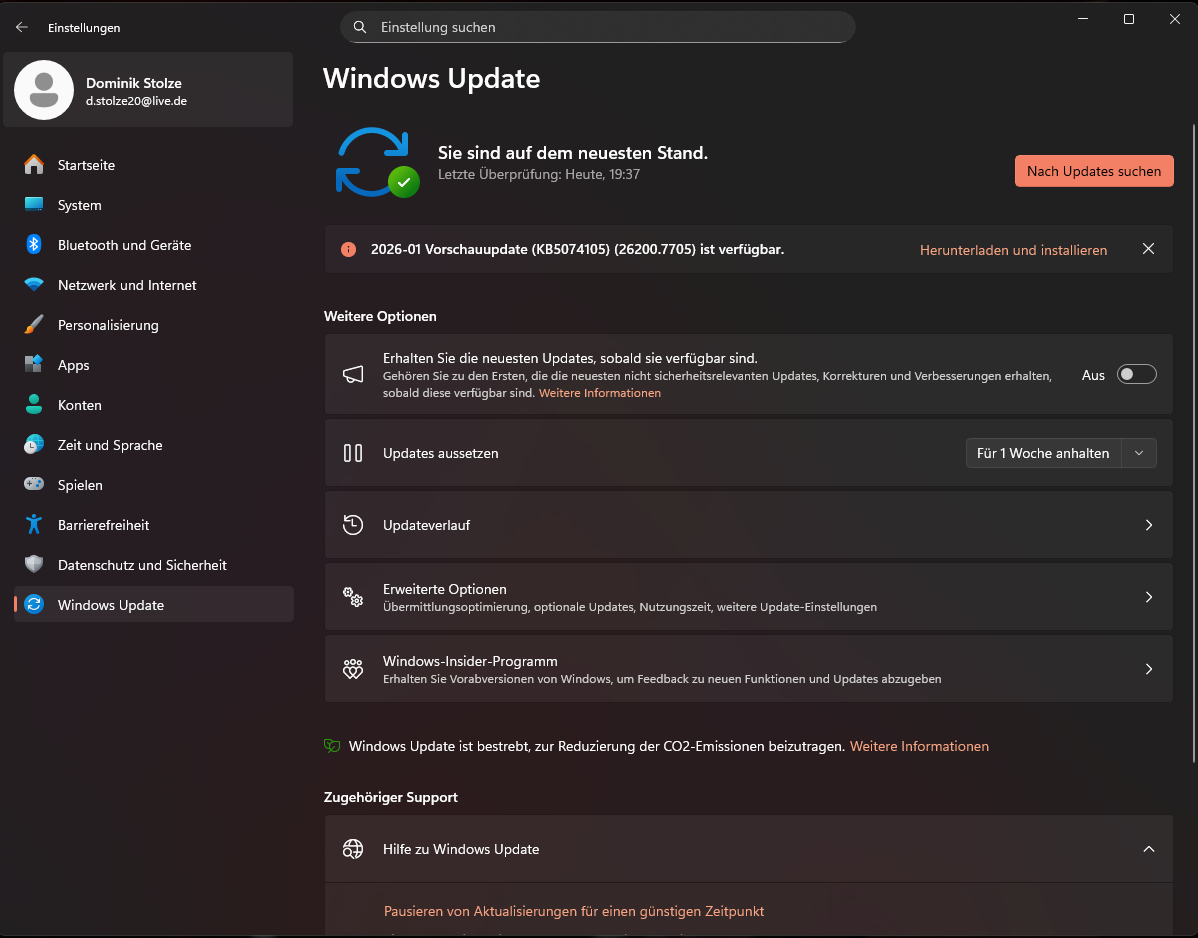This screenshot has width=1198, height=938.
Task: Click the System monitor icon
Action: pos(34,205)
